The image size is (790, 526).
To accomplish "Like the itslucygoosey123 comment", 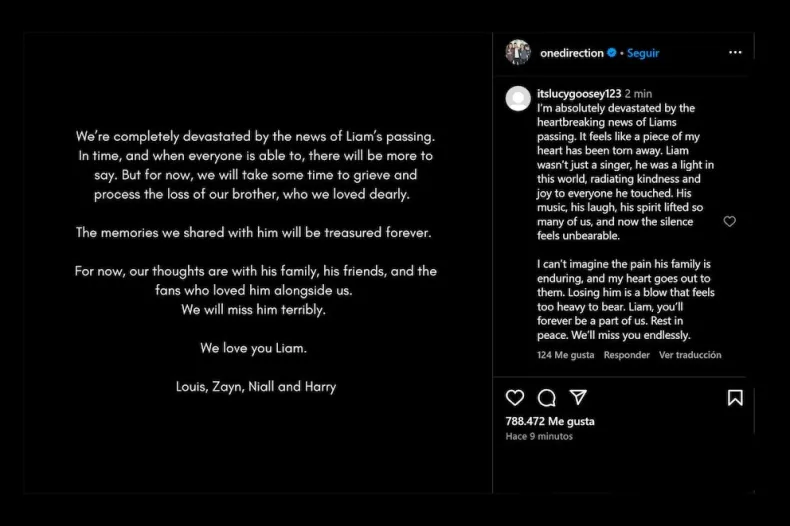I will 729,222.
